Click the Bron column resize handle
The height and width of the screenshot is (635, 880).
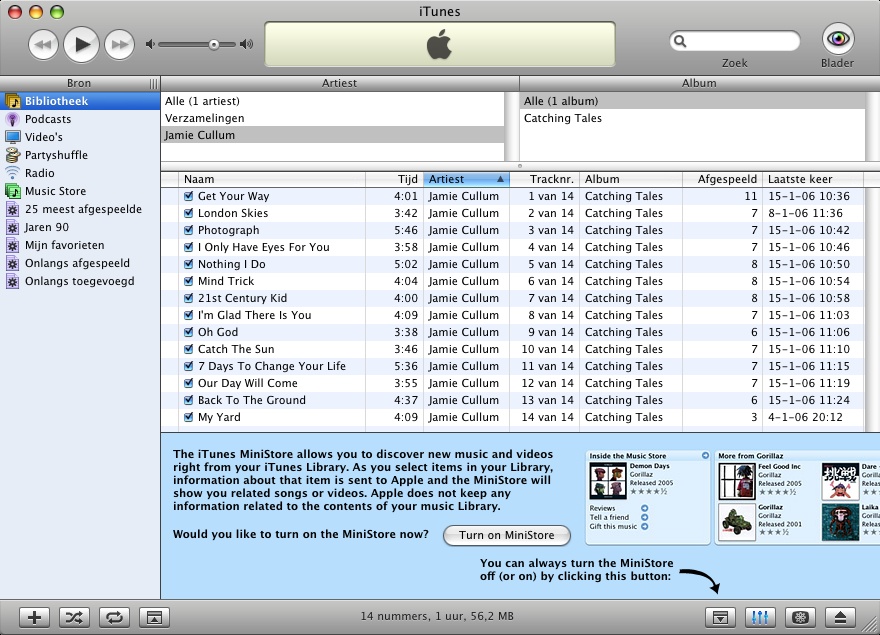tap(153, 84)
